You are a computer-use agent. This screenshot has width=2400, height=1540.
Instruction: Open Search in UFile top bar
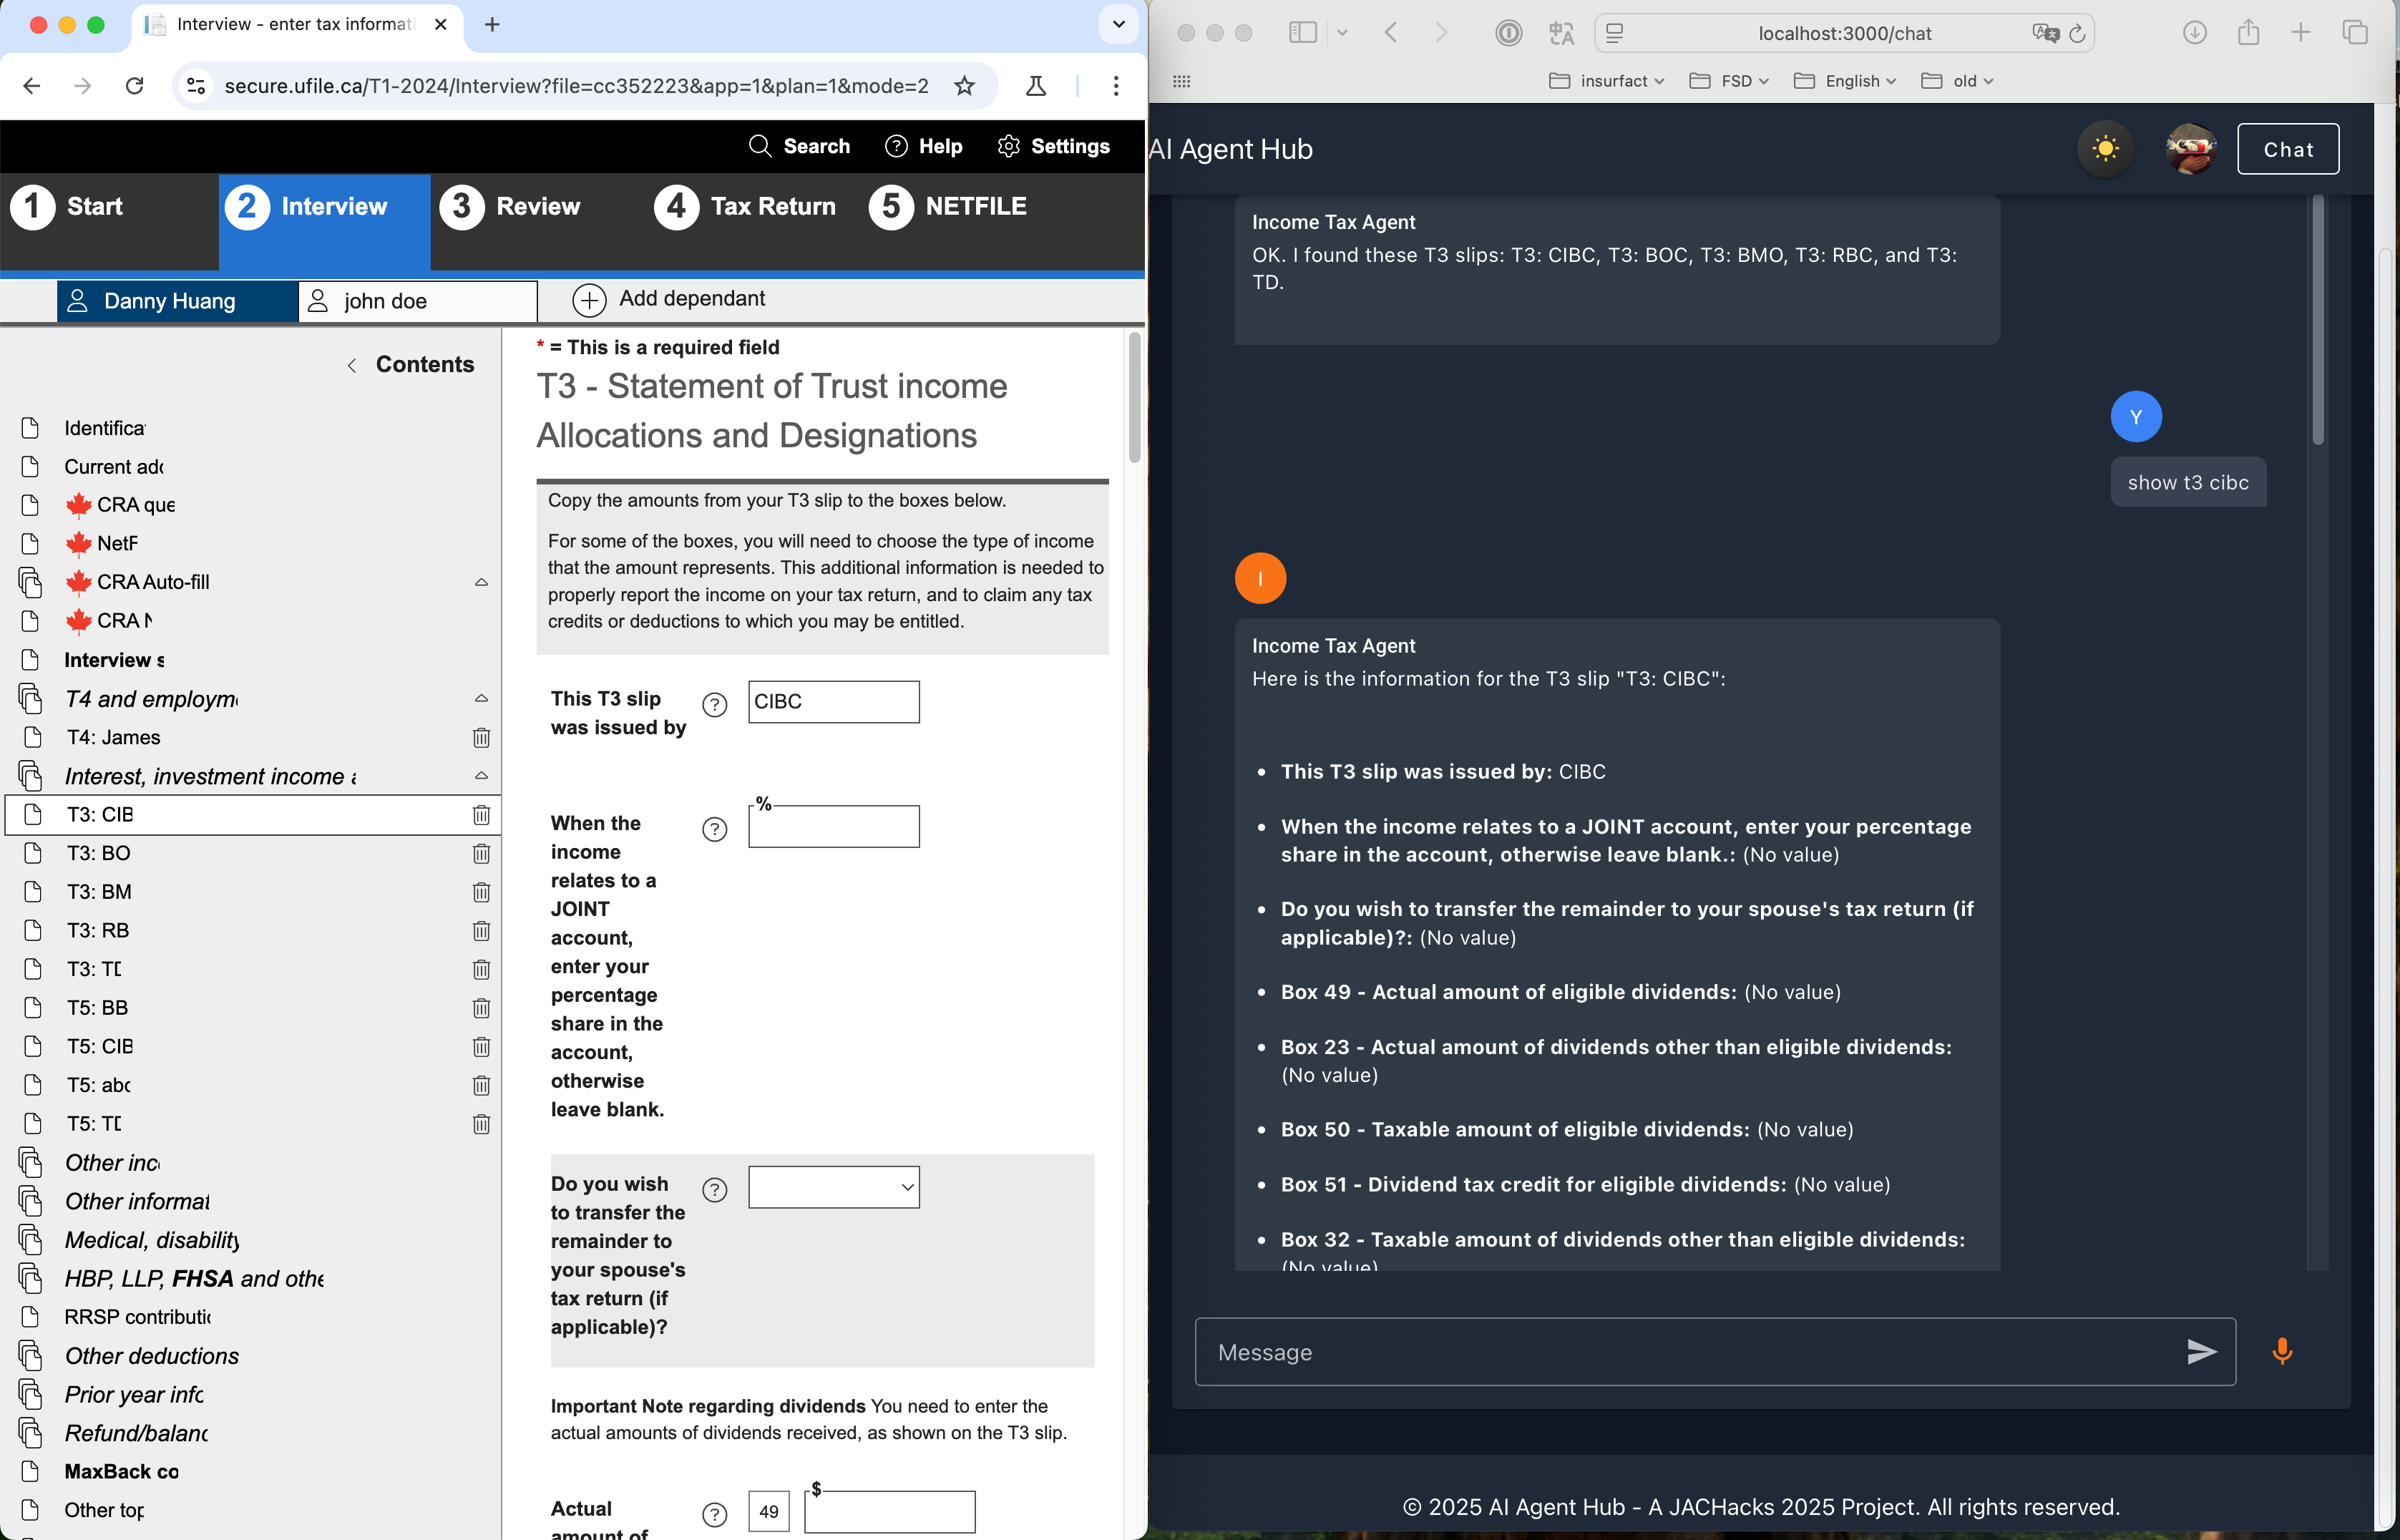tap(799, 146)
